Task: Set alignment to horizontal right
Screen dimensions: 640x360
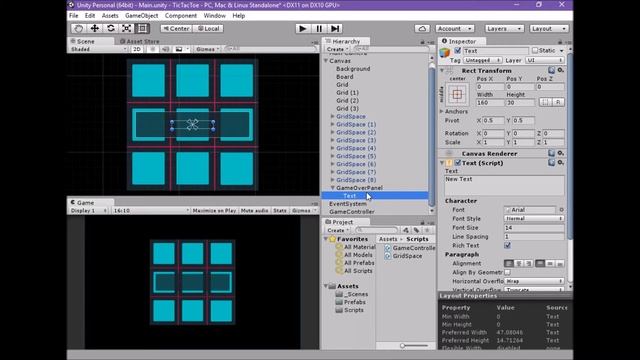Action: (529, 264)
